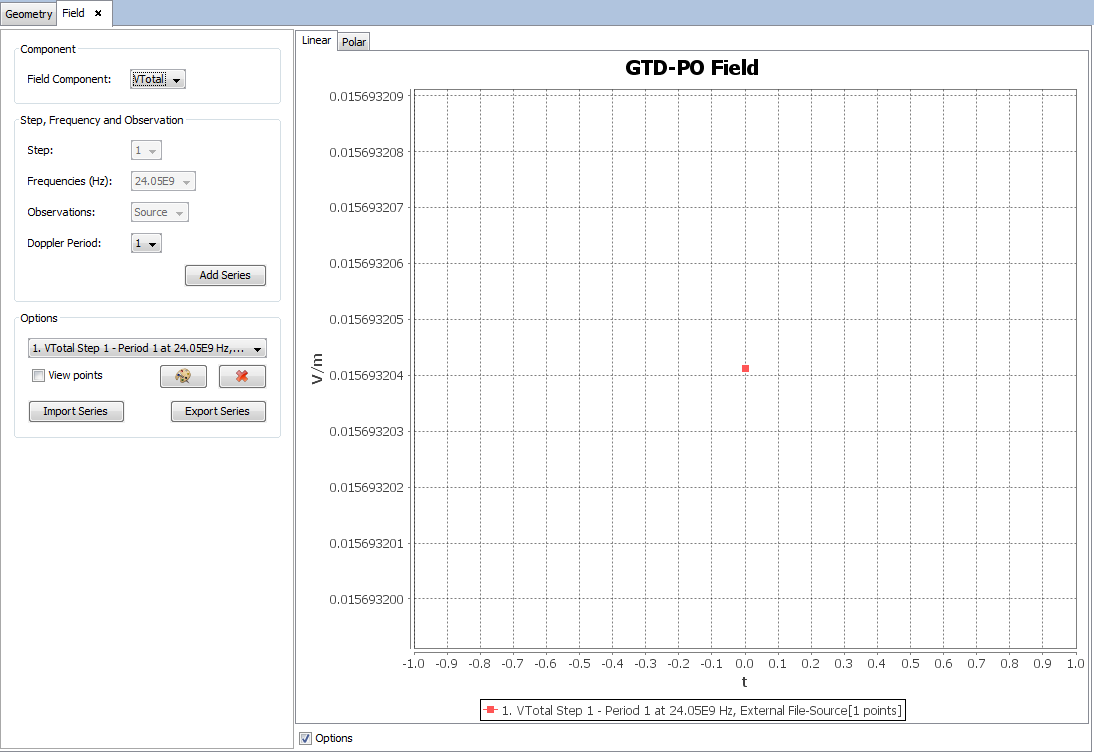
Task: Expand the Doppler Period dropdown
Action: (x=146, y=243)
